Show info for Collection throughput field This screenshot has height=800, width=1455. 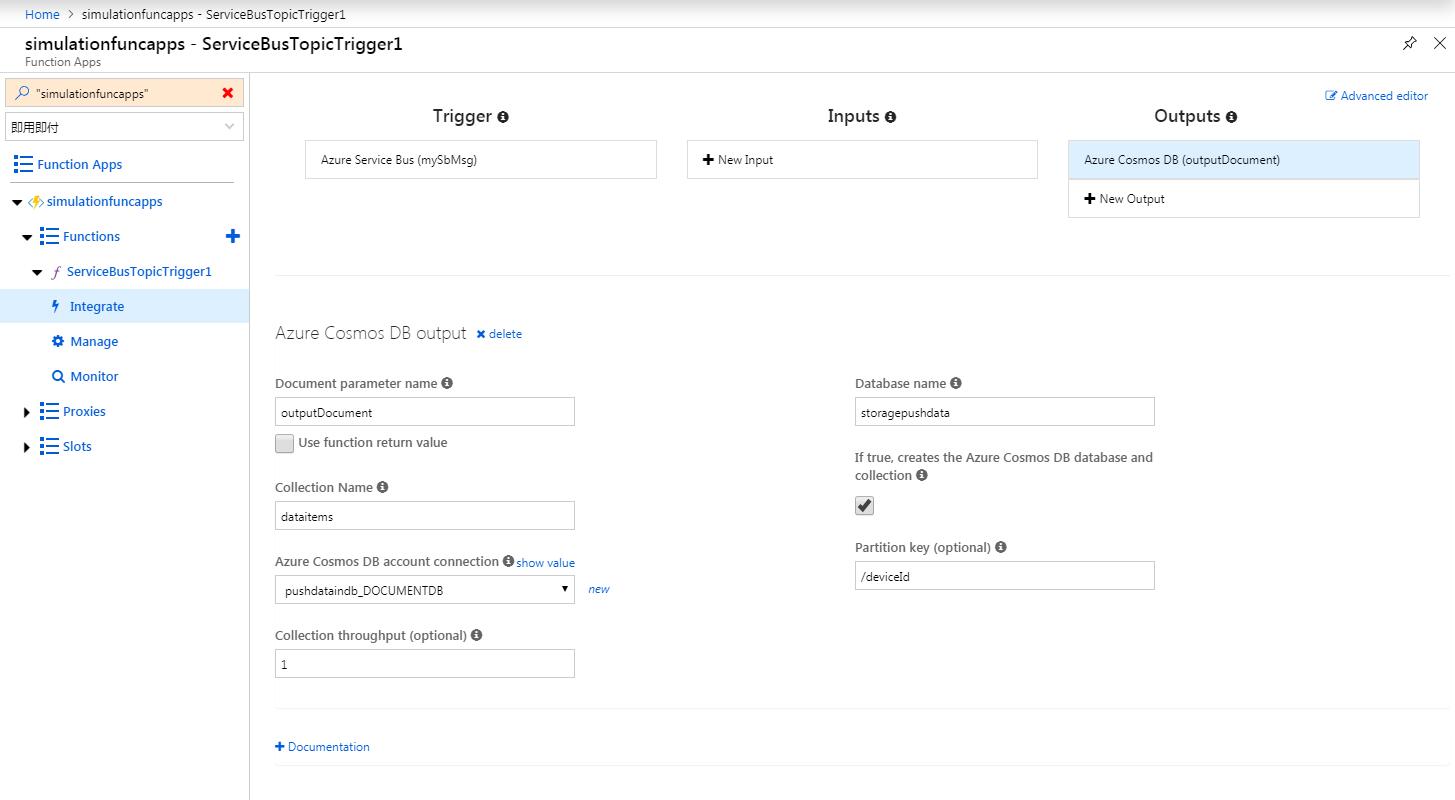(476, 635)
